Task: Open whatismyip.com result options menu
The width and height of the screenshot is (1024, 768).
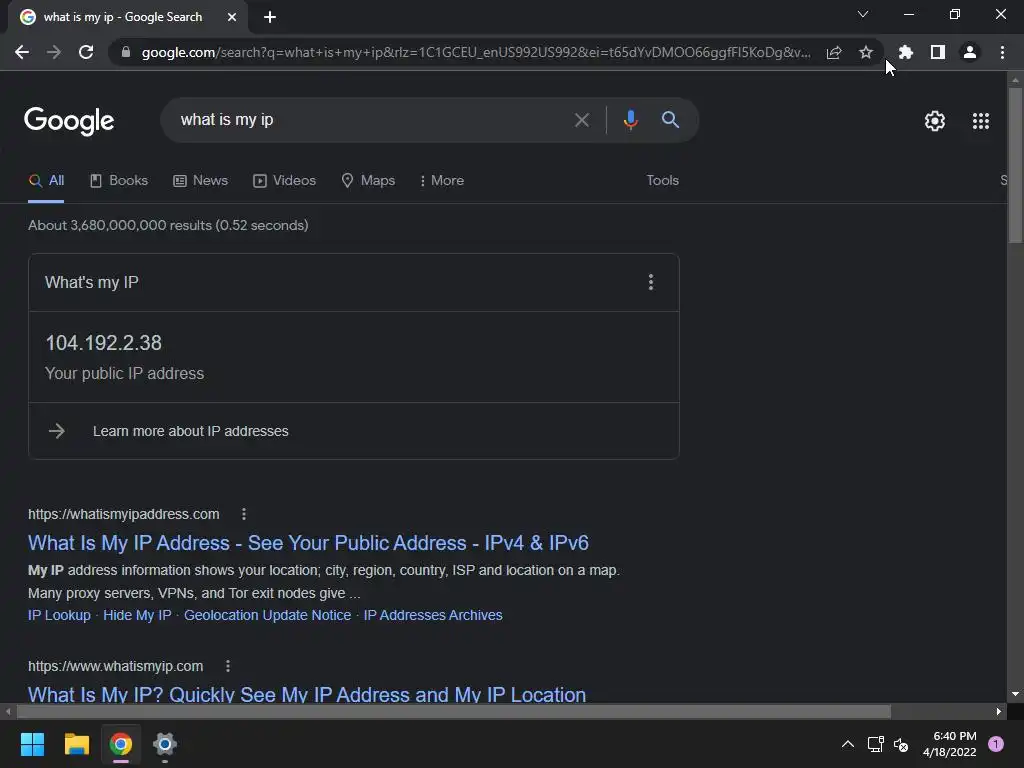Action: point(227,666)
